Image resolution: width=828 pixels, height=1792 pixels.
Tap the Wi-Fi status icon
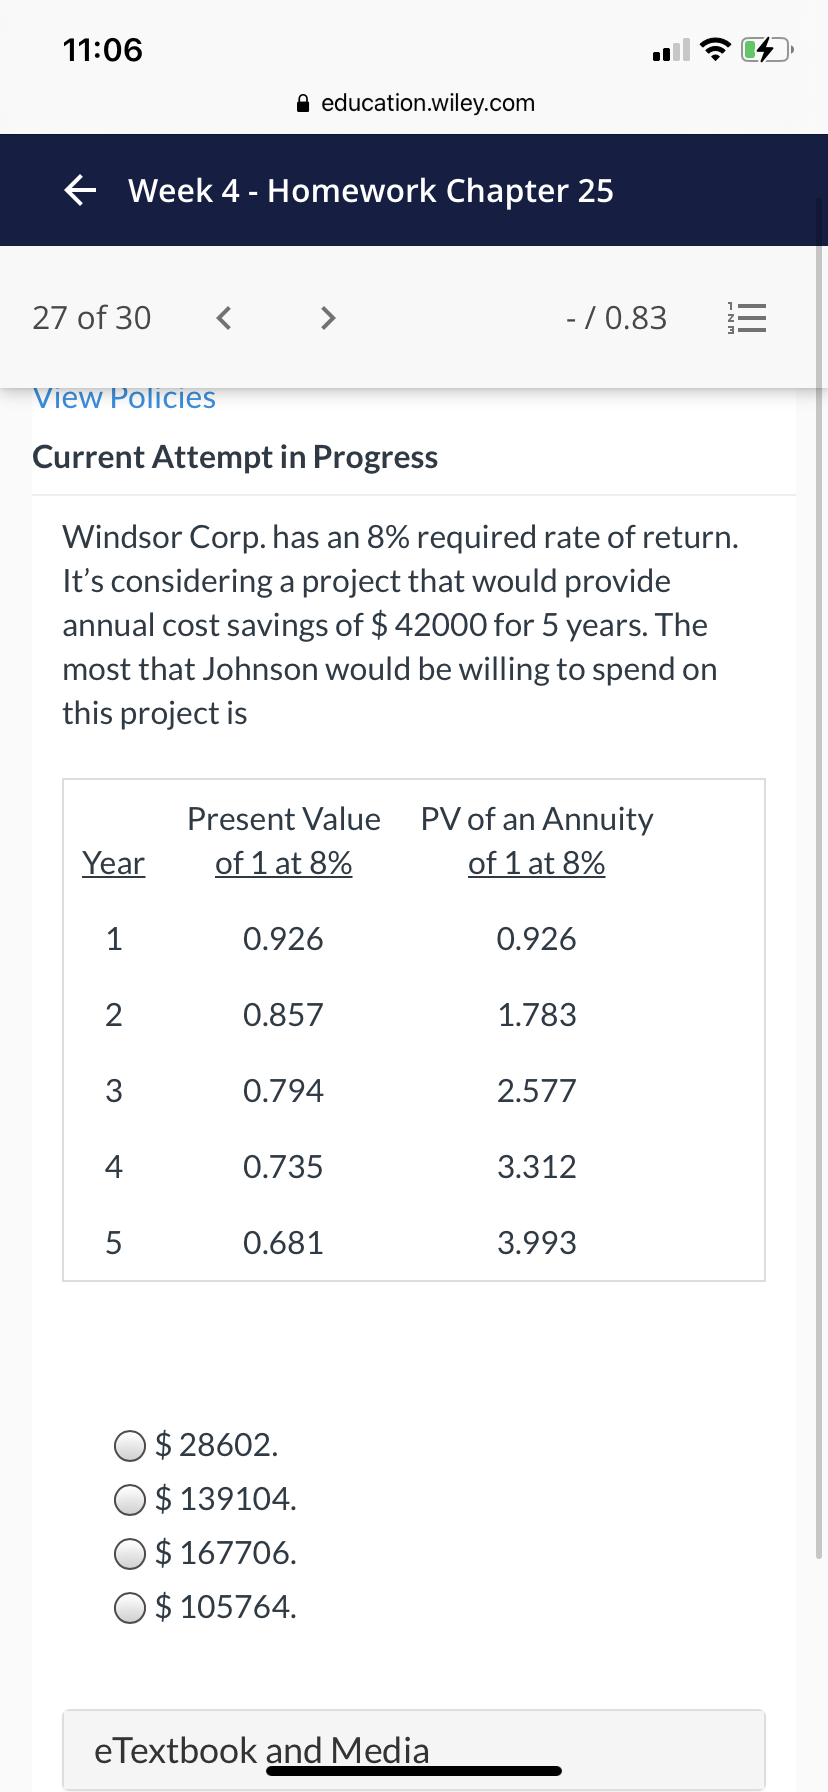pos(715,49)
